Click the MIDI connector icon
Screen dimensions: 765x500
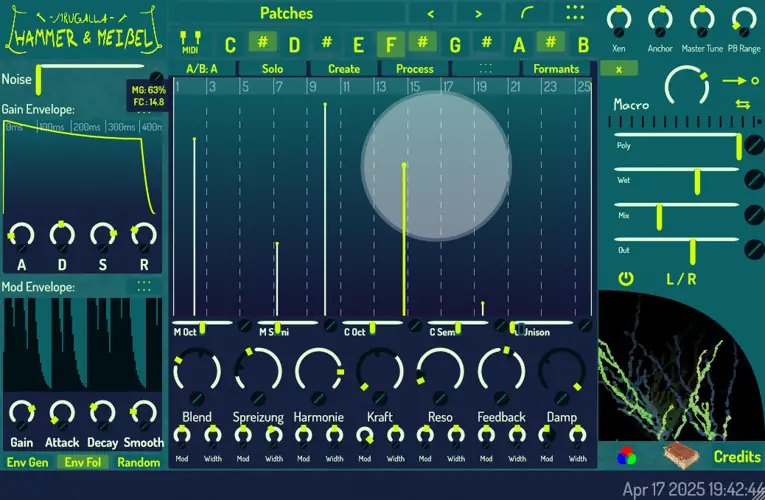point(190,42)
